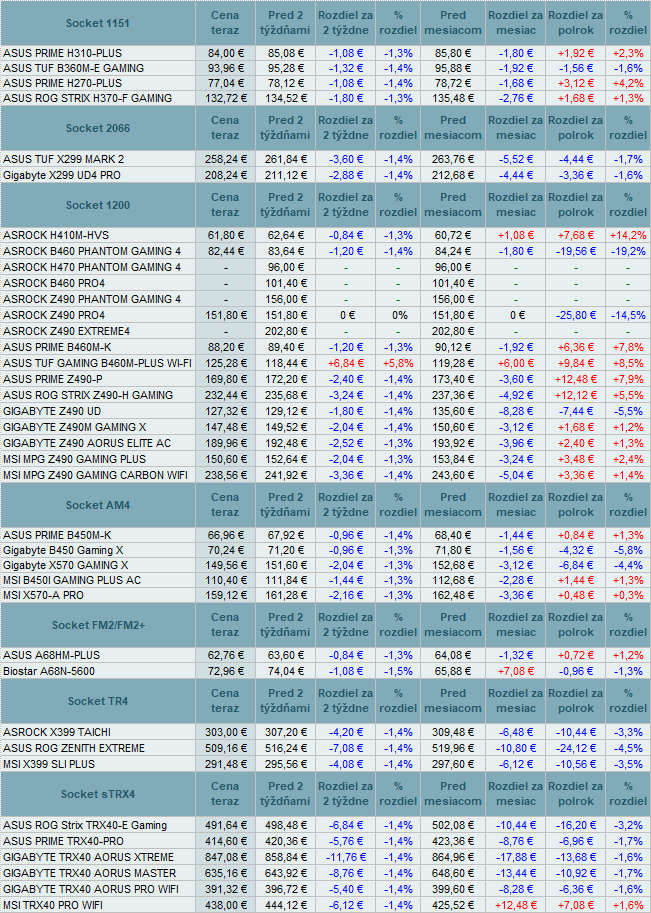Click ASUS ROG STRIX H370-F GAMING name
The image size is (651, 913).
tap(87, 98)
